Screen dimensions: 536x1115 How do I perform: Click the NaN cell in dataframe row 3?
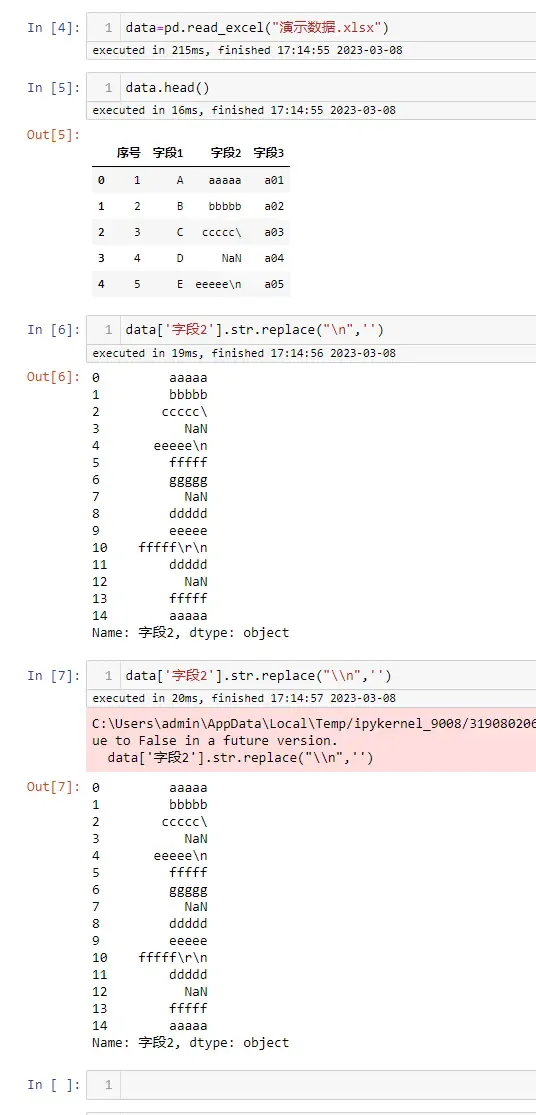point(232,258)
